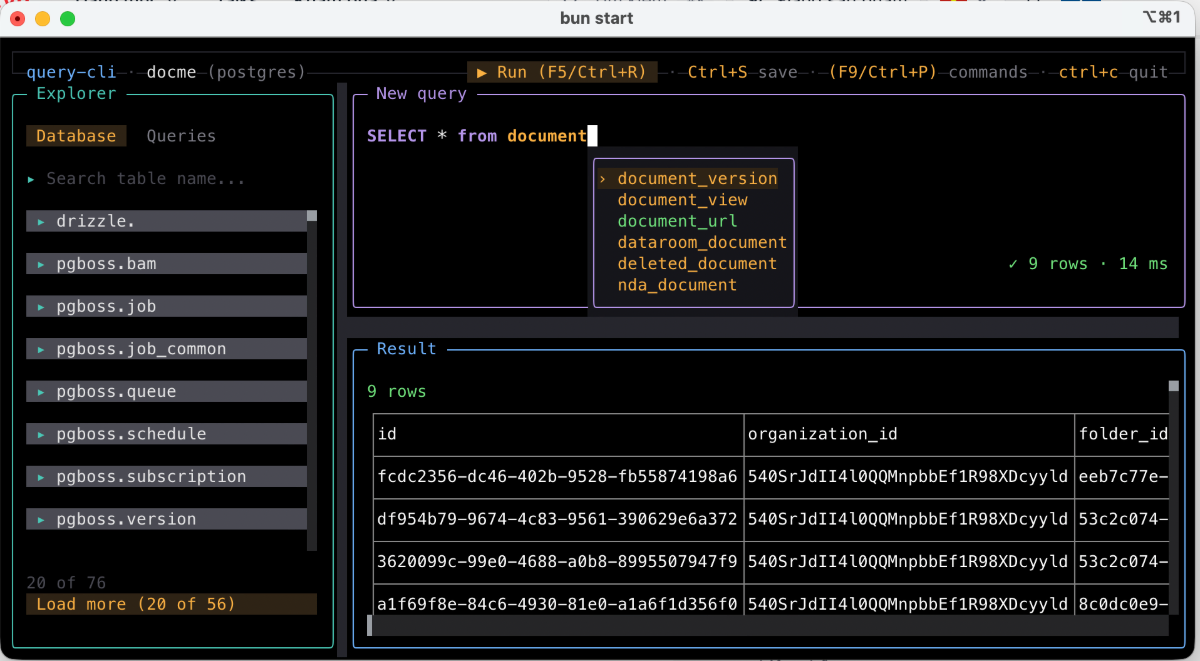Select the pgboss.subscription table name
Image resolution: width=1200 pixels, height=661 pixels.
pyautogui.click(x=151, y=476)
